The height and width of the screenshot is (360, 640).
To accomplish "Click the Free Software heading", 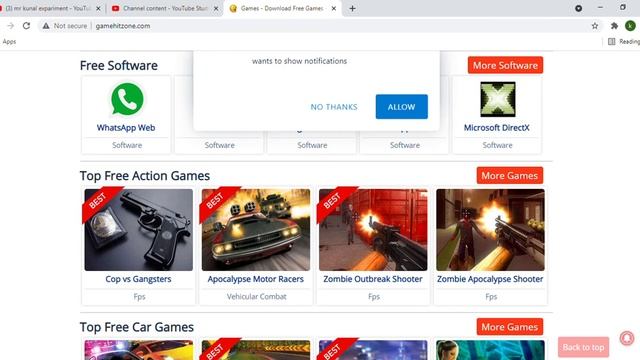I will pyautogui.click(x=119, y=65).
